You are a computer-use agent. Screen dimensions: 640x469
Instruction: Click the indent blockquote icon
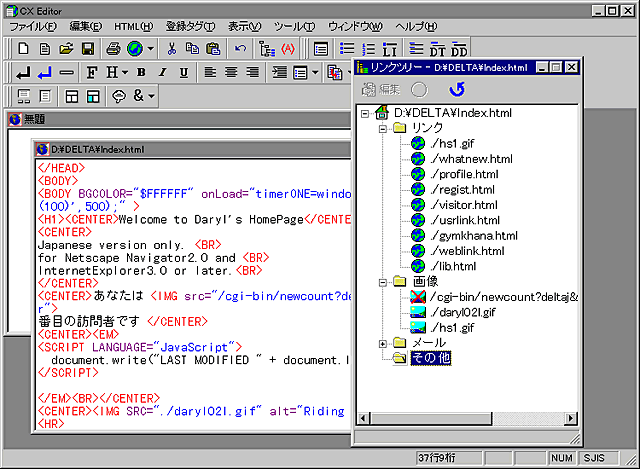pyautogui.click(x=280, y=73)
